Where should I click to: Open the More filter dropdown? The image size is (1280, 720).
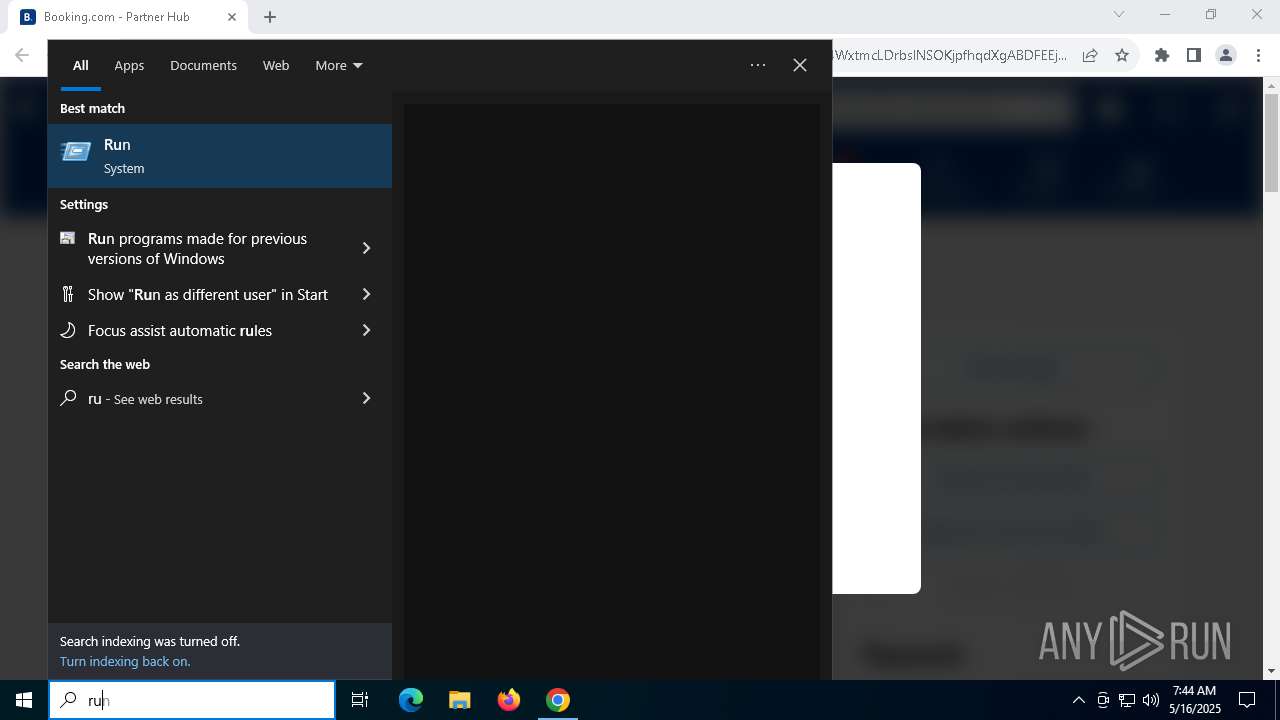point(339,65)
